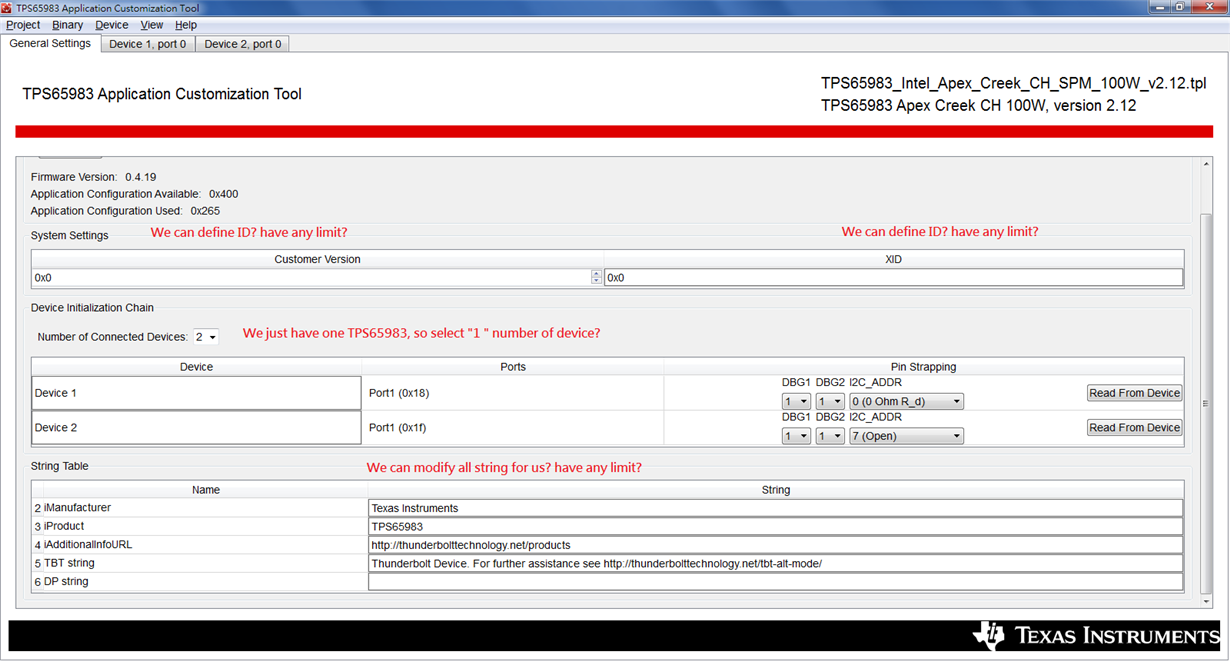Click Read From Device for Device 2
The height and width of the screenshot is (661, 1230).
[x=1135, y=427]
